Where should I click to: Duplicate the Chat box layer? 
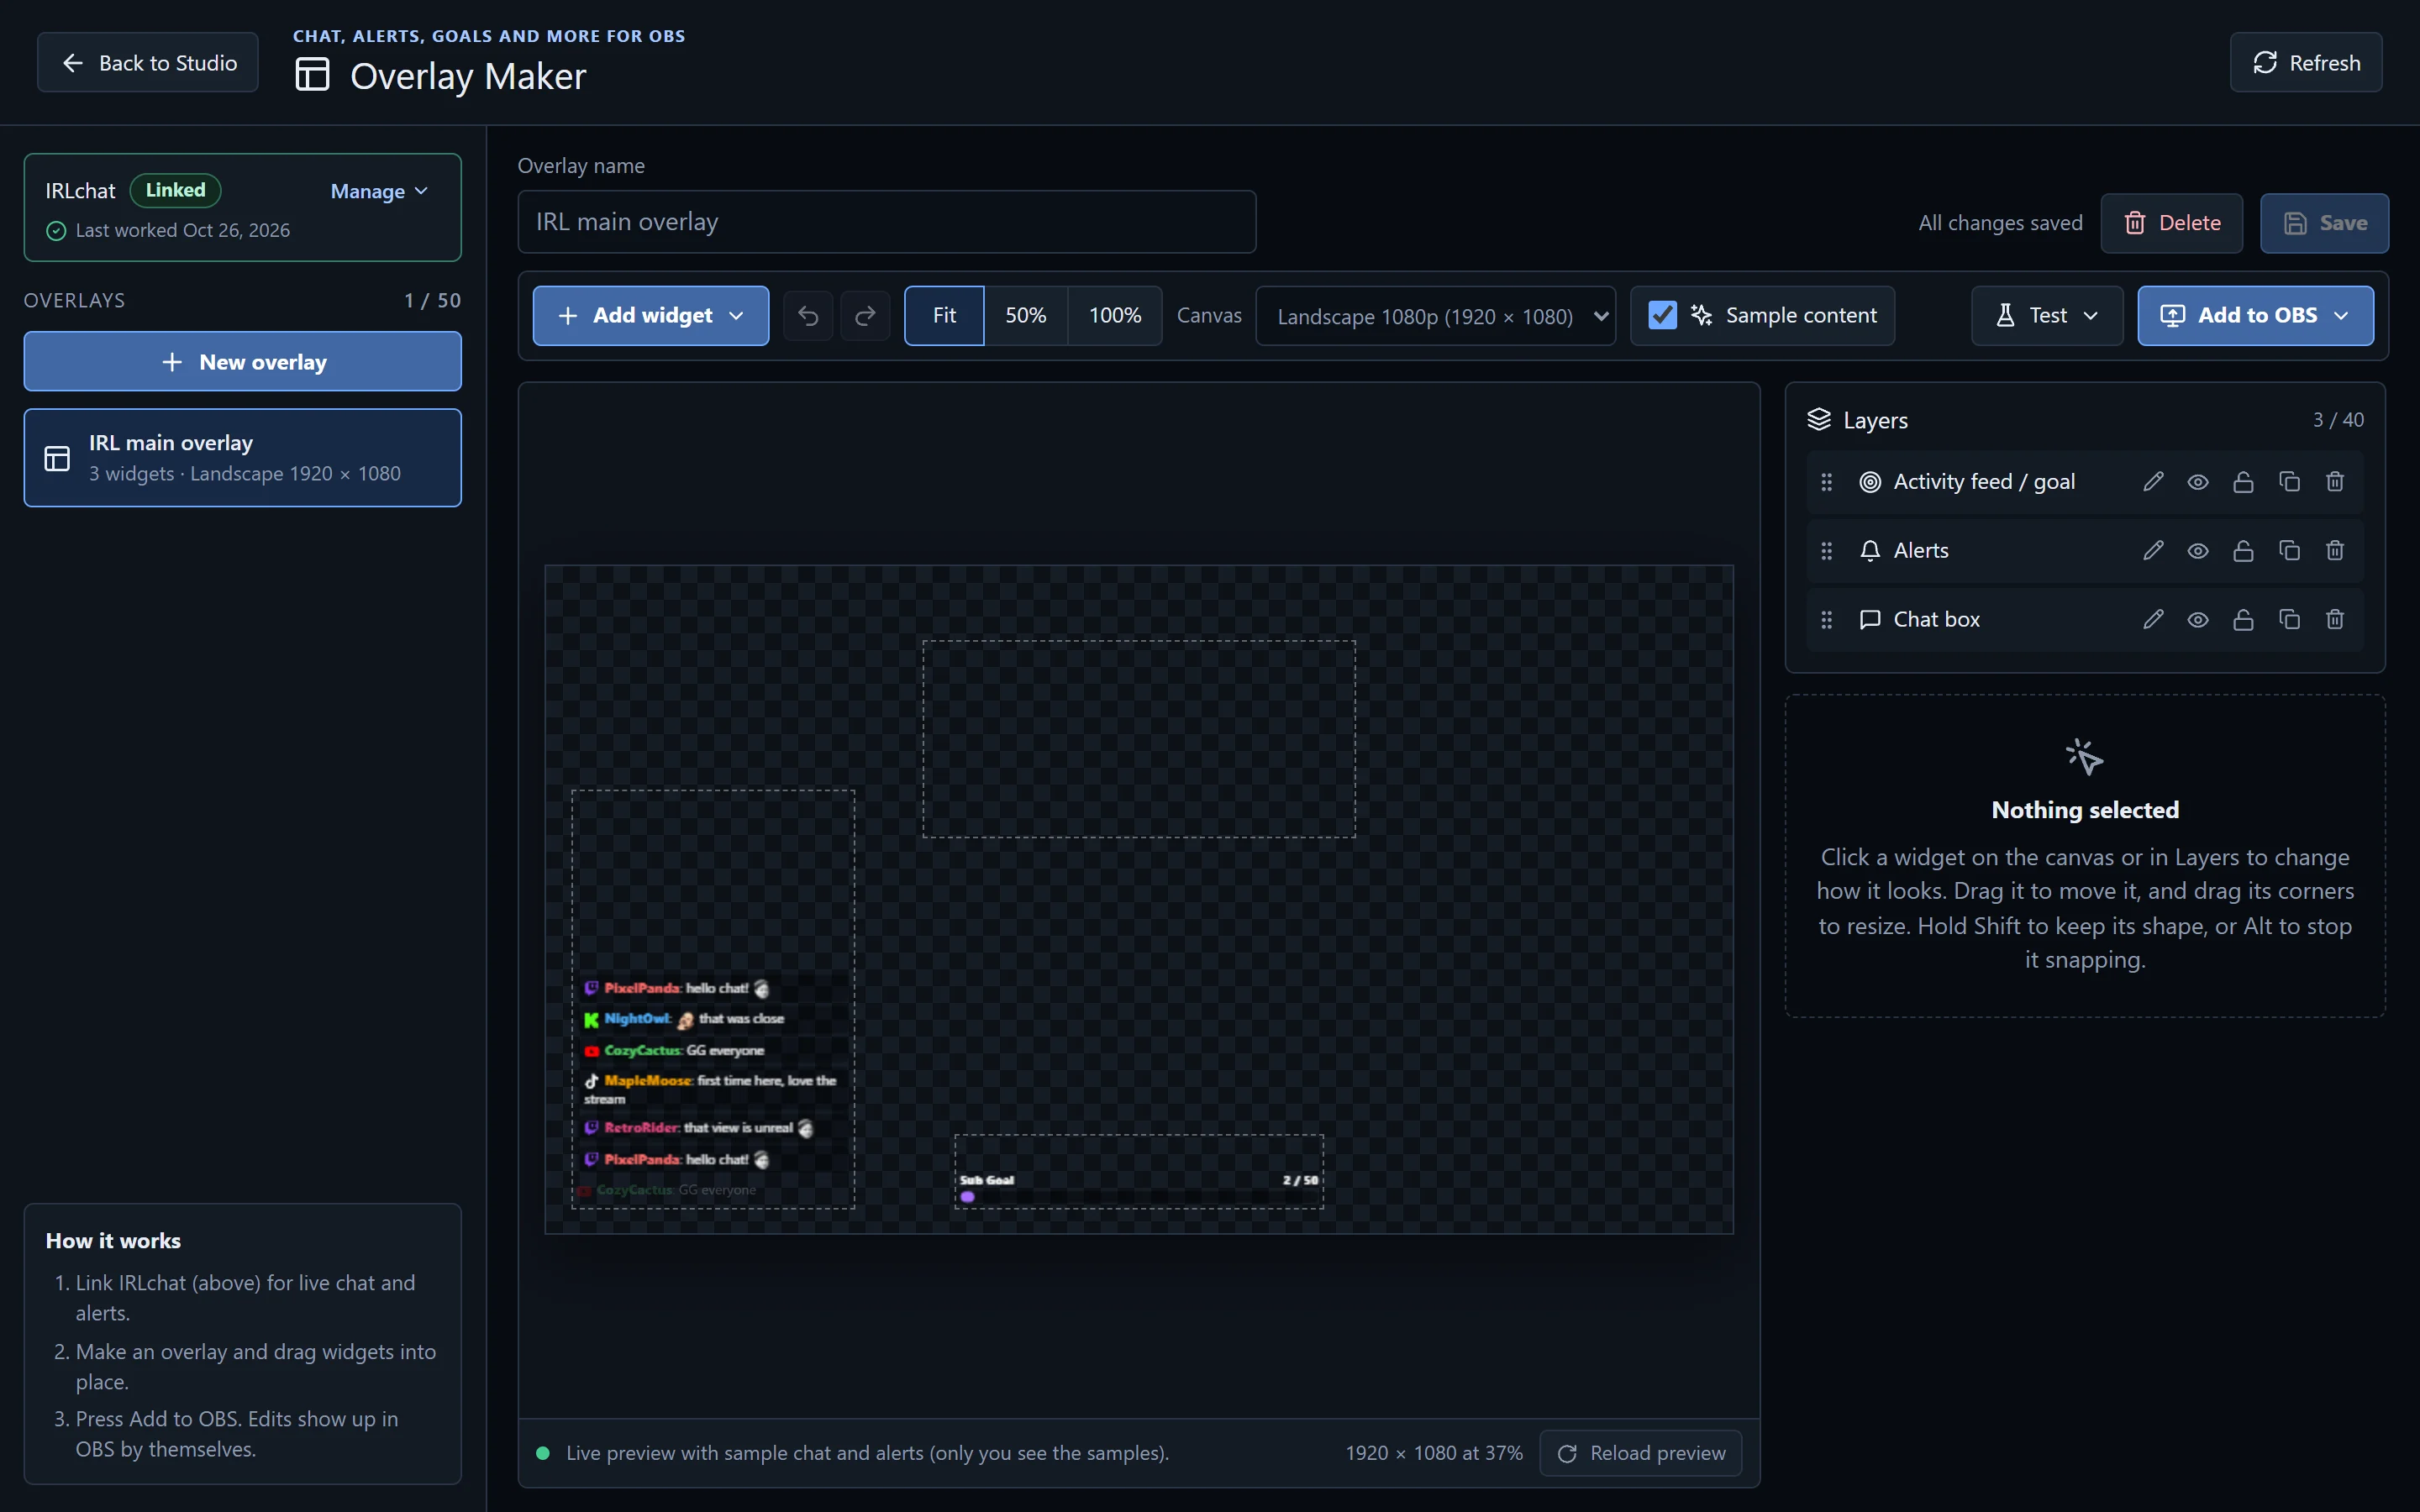point(2289,620)
